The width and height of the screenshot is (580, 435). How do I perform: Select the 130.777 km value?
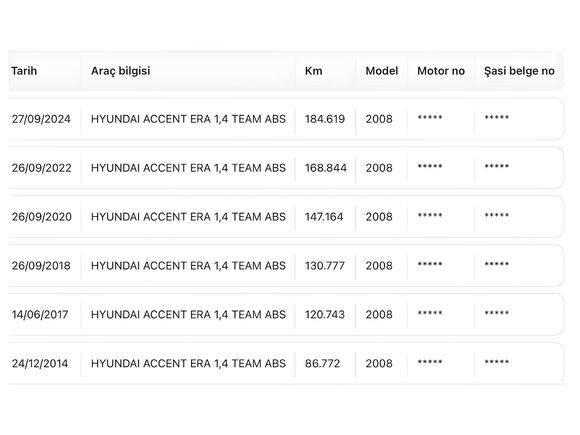point(325,266)
